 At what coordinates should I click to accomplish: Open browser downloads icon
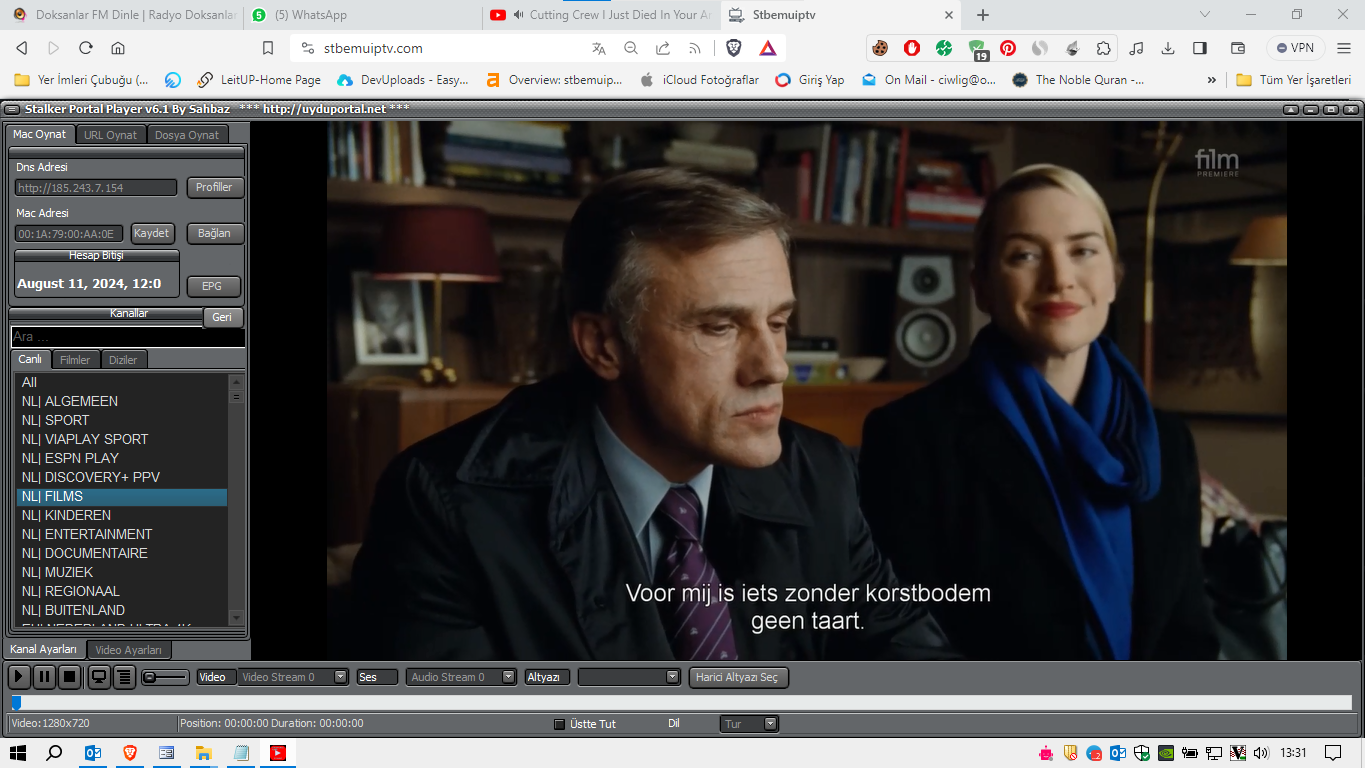[x=1168, y=48]
